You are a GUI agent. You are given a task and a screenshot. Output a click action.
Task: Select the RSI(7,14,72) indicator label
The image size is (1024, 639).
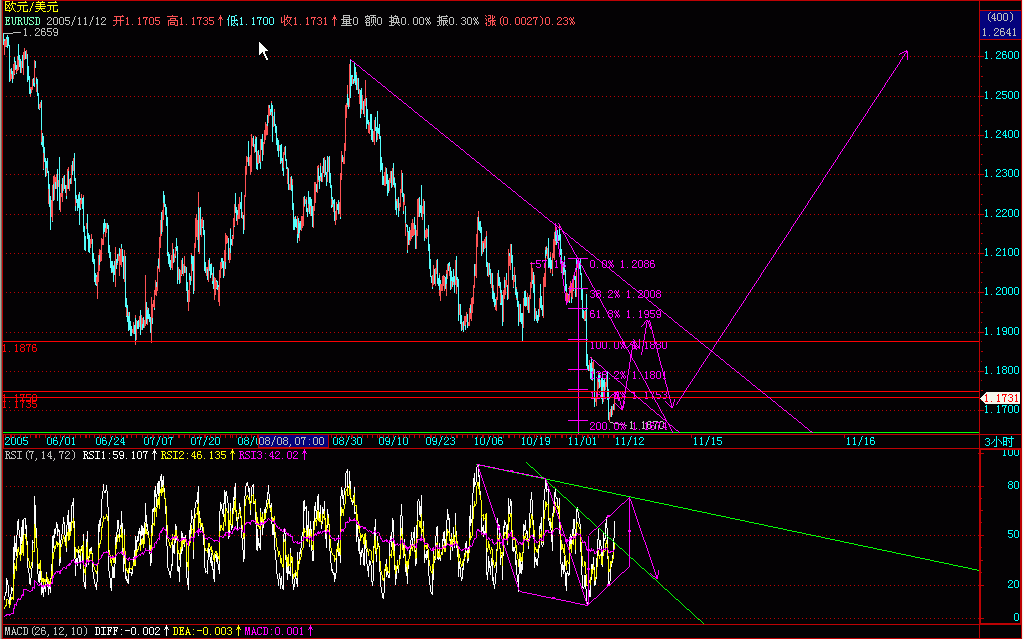click(40, 455)
